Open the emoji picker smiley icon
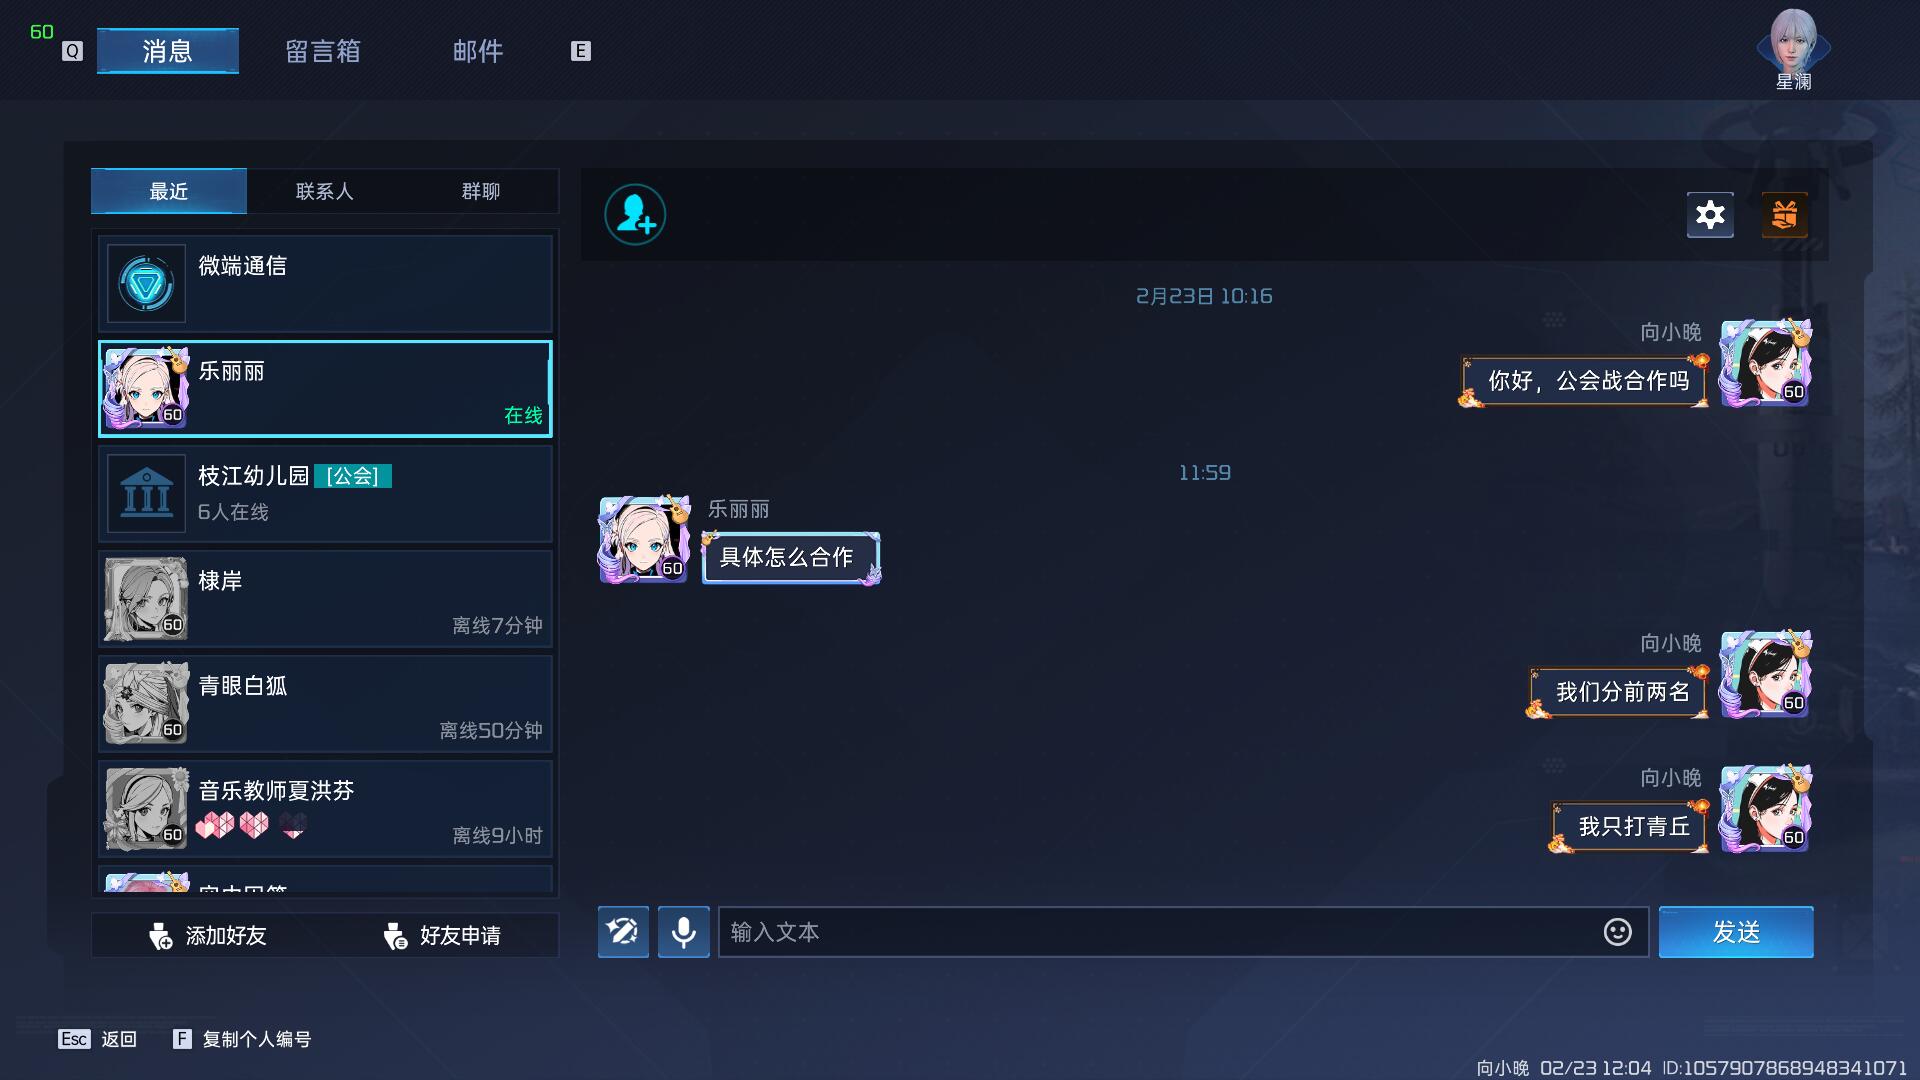1920x1080 pixels. (x=1617, y=932)
